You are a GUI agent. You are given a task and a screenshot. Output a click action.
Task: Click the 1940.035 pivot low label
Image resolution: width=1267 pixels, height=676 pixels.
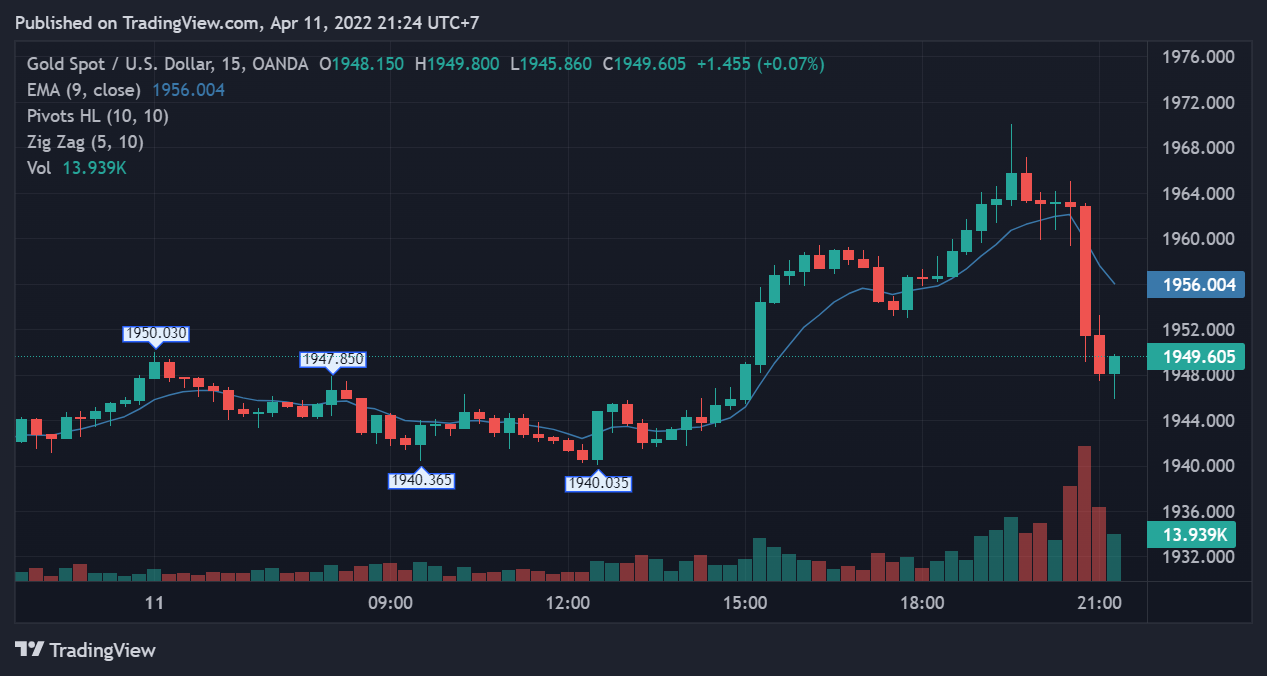pos(599,484)
